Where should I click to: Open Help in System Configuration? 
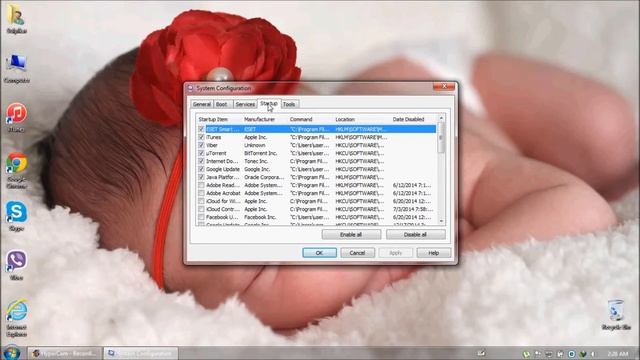click(433, 253)
